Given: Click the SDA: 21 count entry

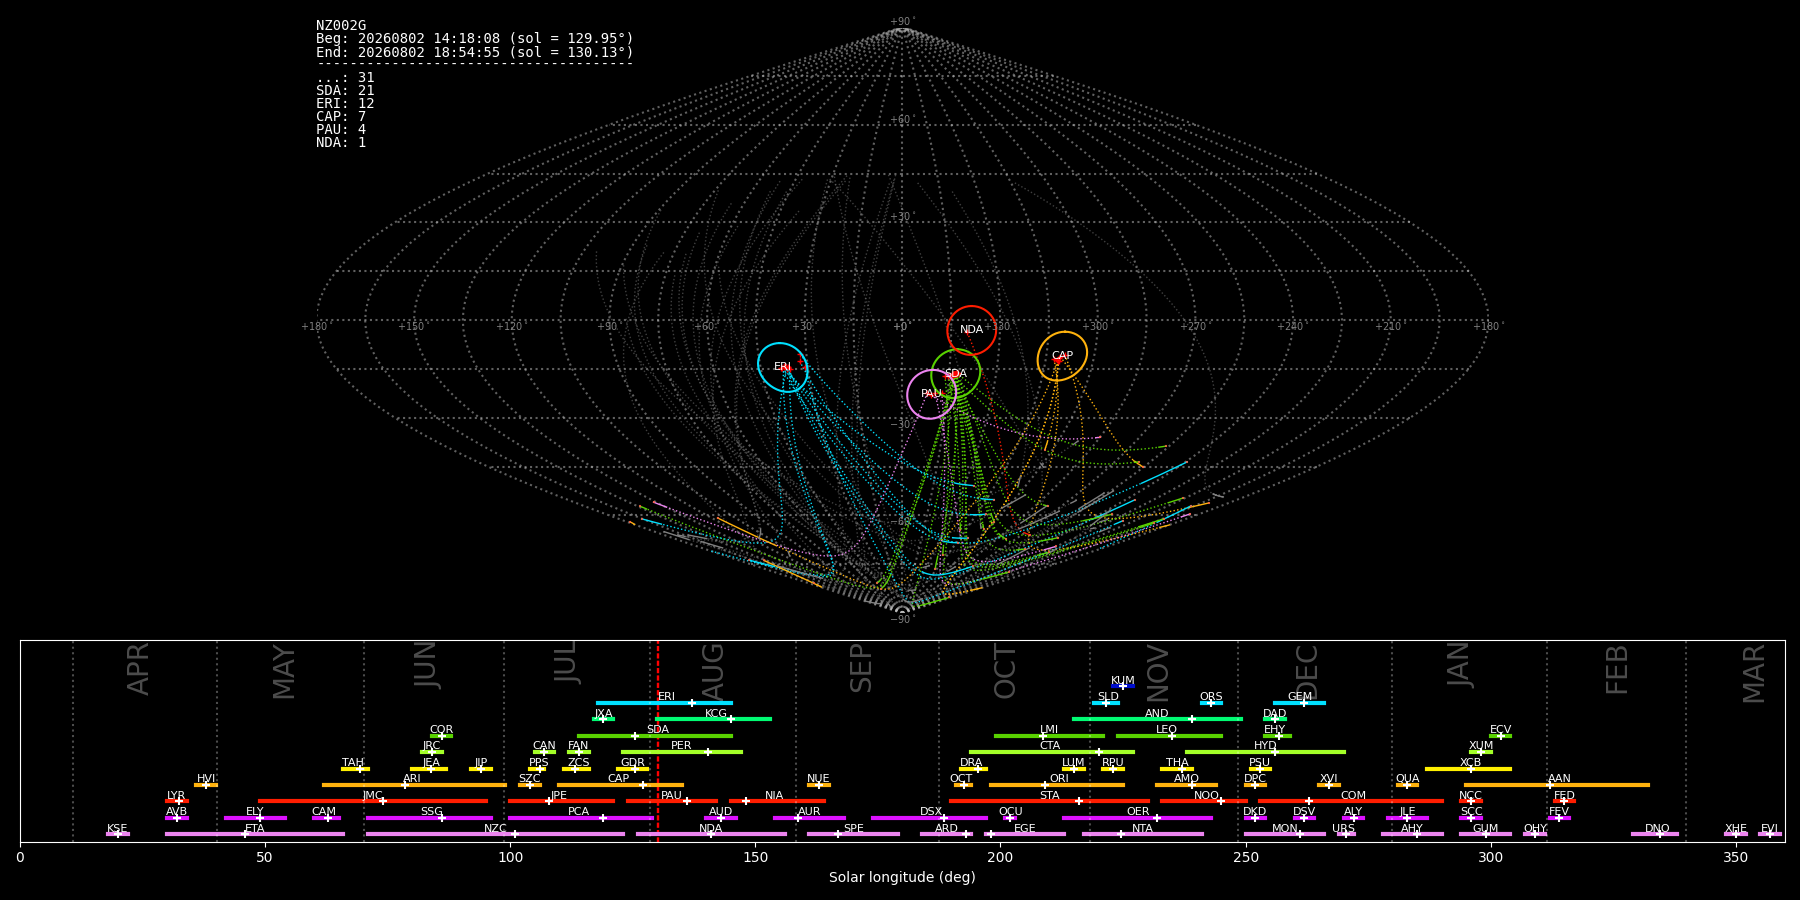Looking at the screenshot, I should 345,91.
